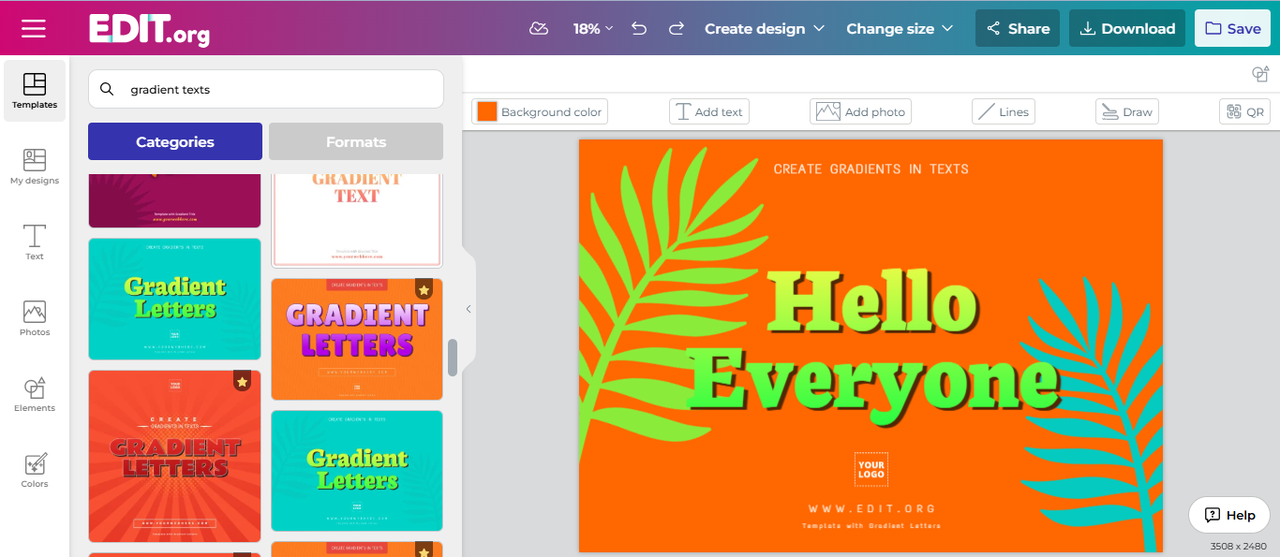Open the Colors sidebar panel
The image size is (1280, 557).
(35, 470)
